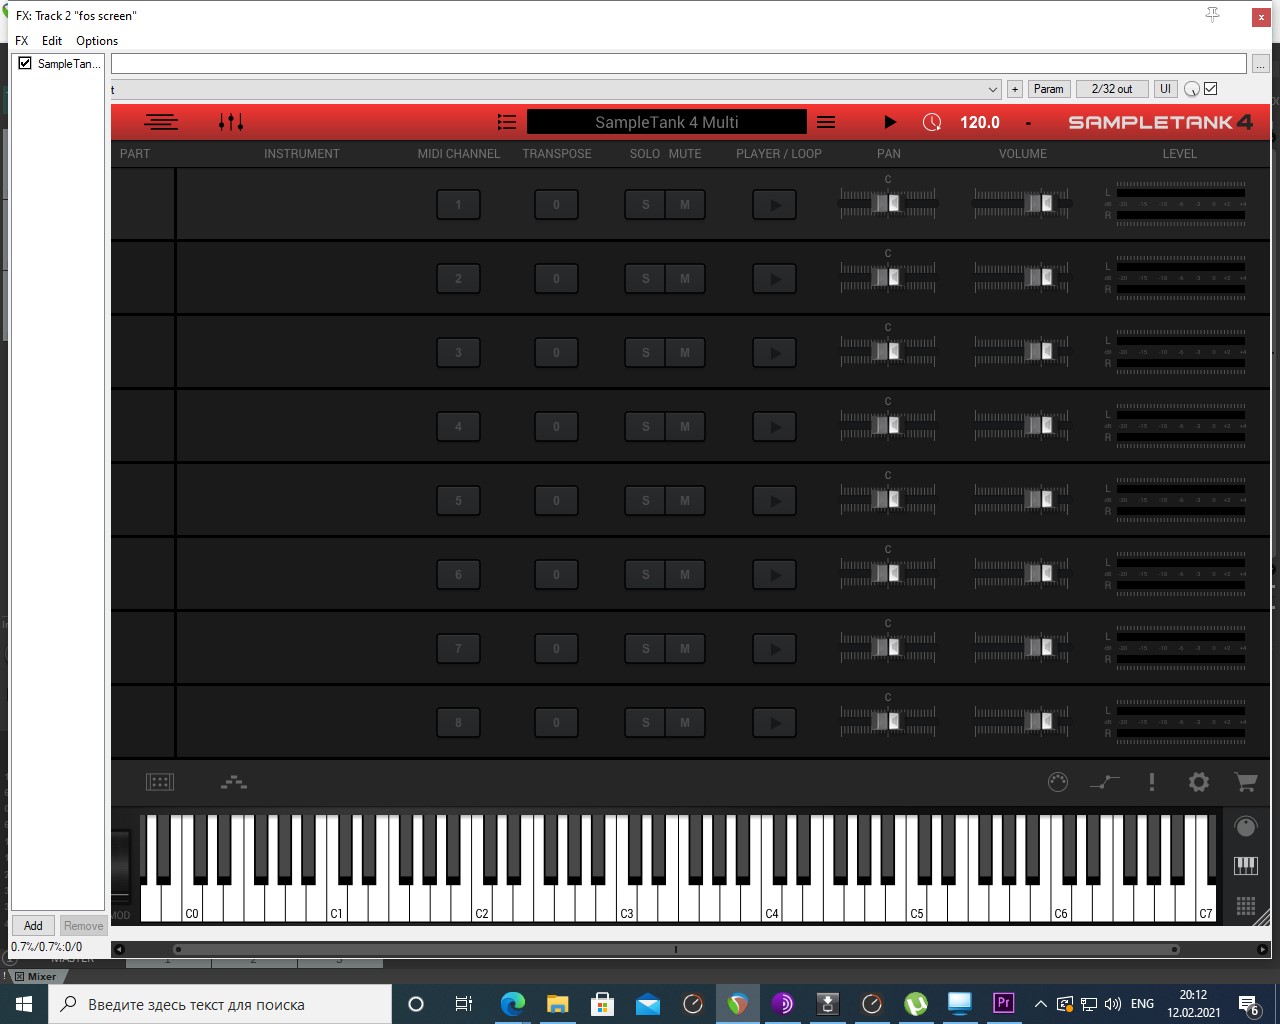Click the 120.0 tempo value
1280x1024 pixels.
point(980,122)
